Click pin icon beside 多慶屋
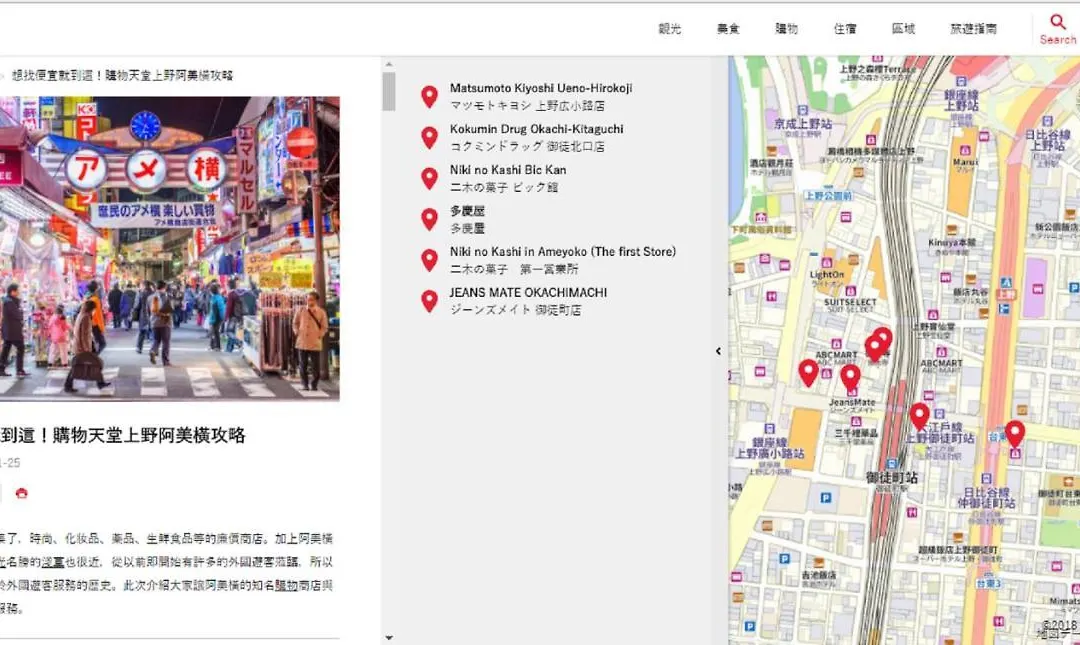 click(x=429, y=219)
